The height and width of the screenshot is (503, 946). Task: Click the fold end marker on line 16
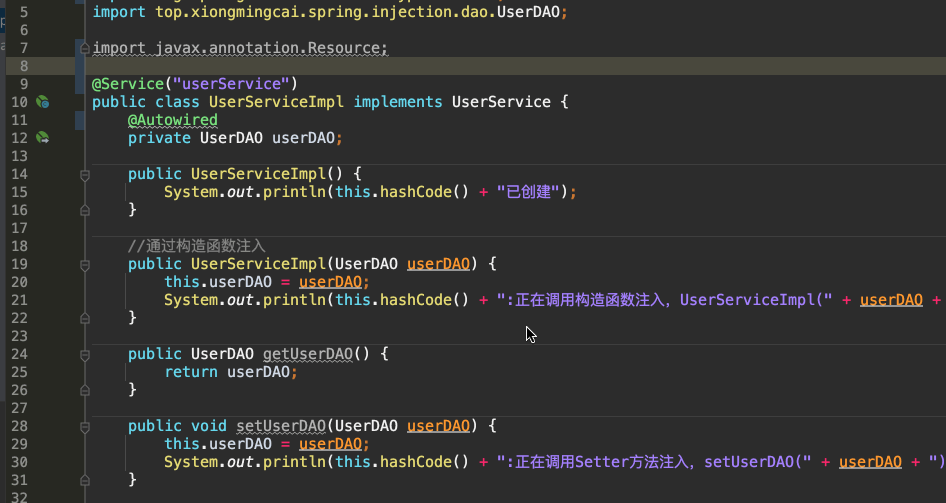click(x=84, y=210)
